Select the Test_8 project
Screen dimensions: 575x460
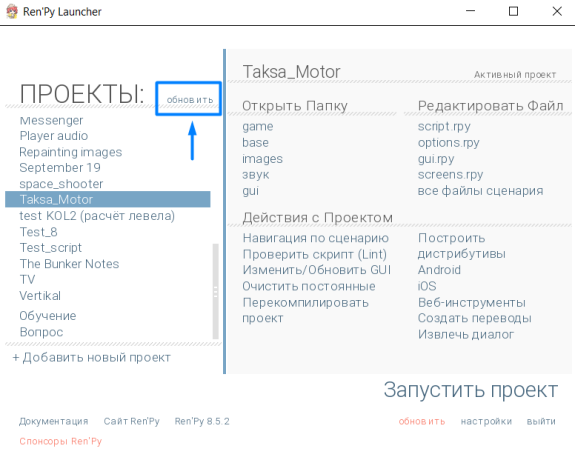click(x=39, y=232)
